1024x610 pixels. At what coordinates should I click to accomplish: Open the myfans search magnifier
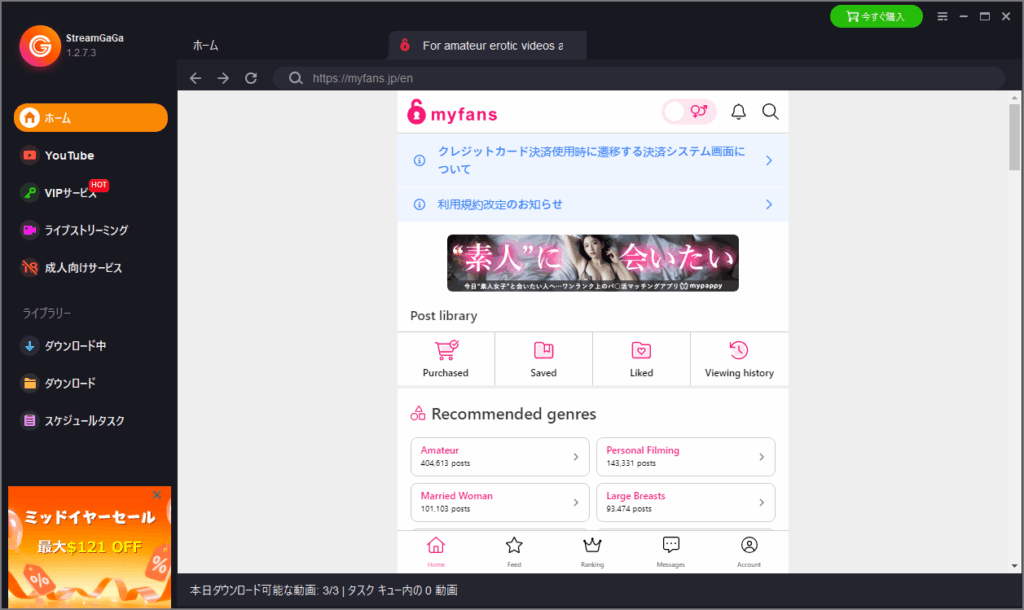pos(771,112)
